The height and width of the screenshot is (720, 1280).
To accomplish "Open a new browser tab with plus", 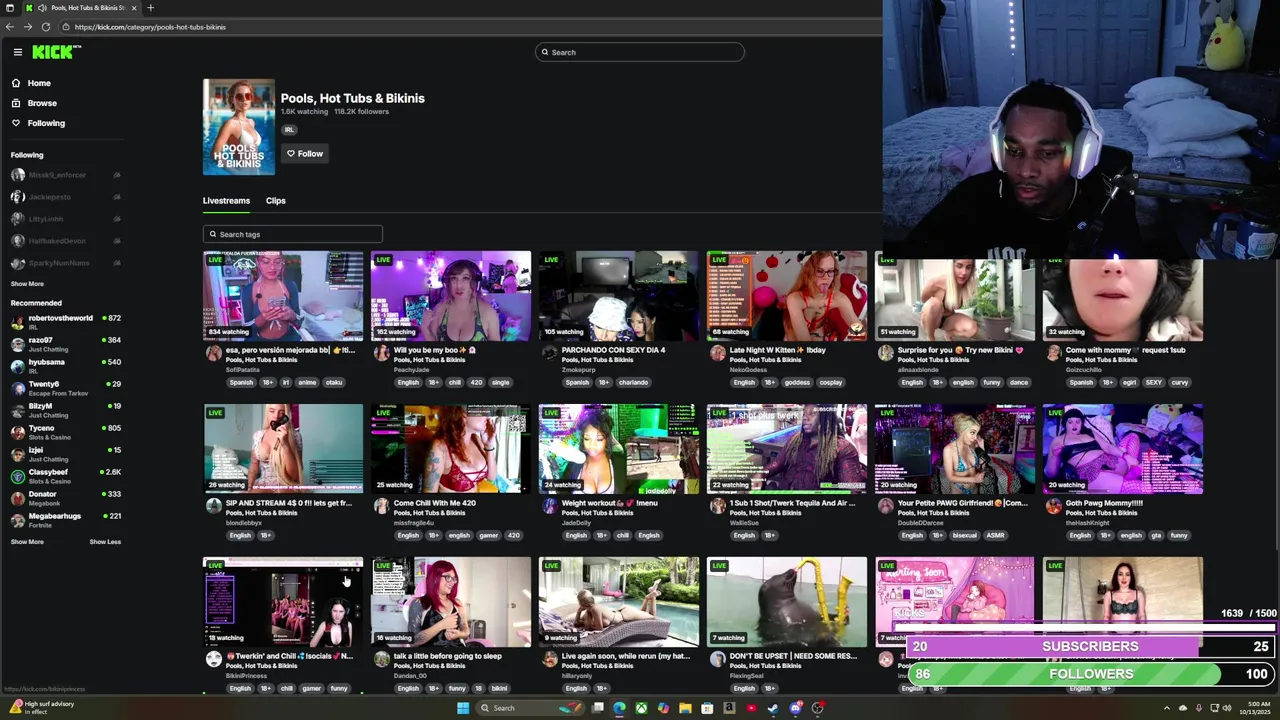I will click(x=150, y=8).
